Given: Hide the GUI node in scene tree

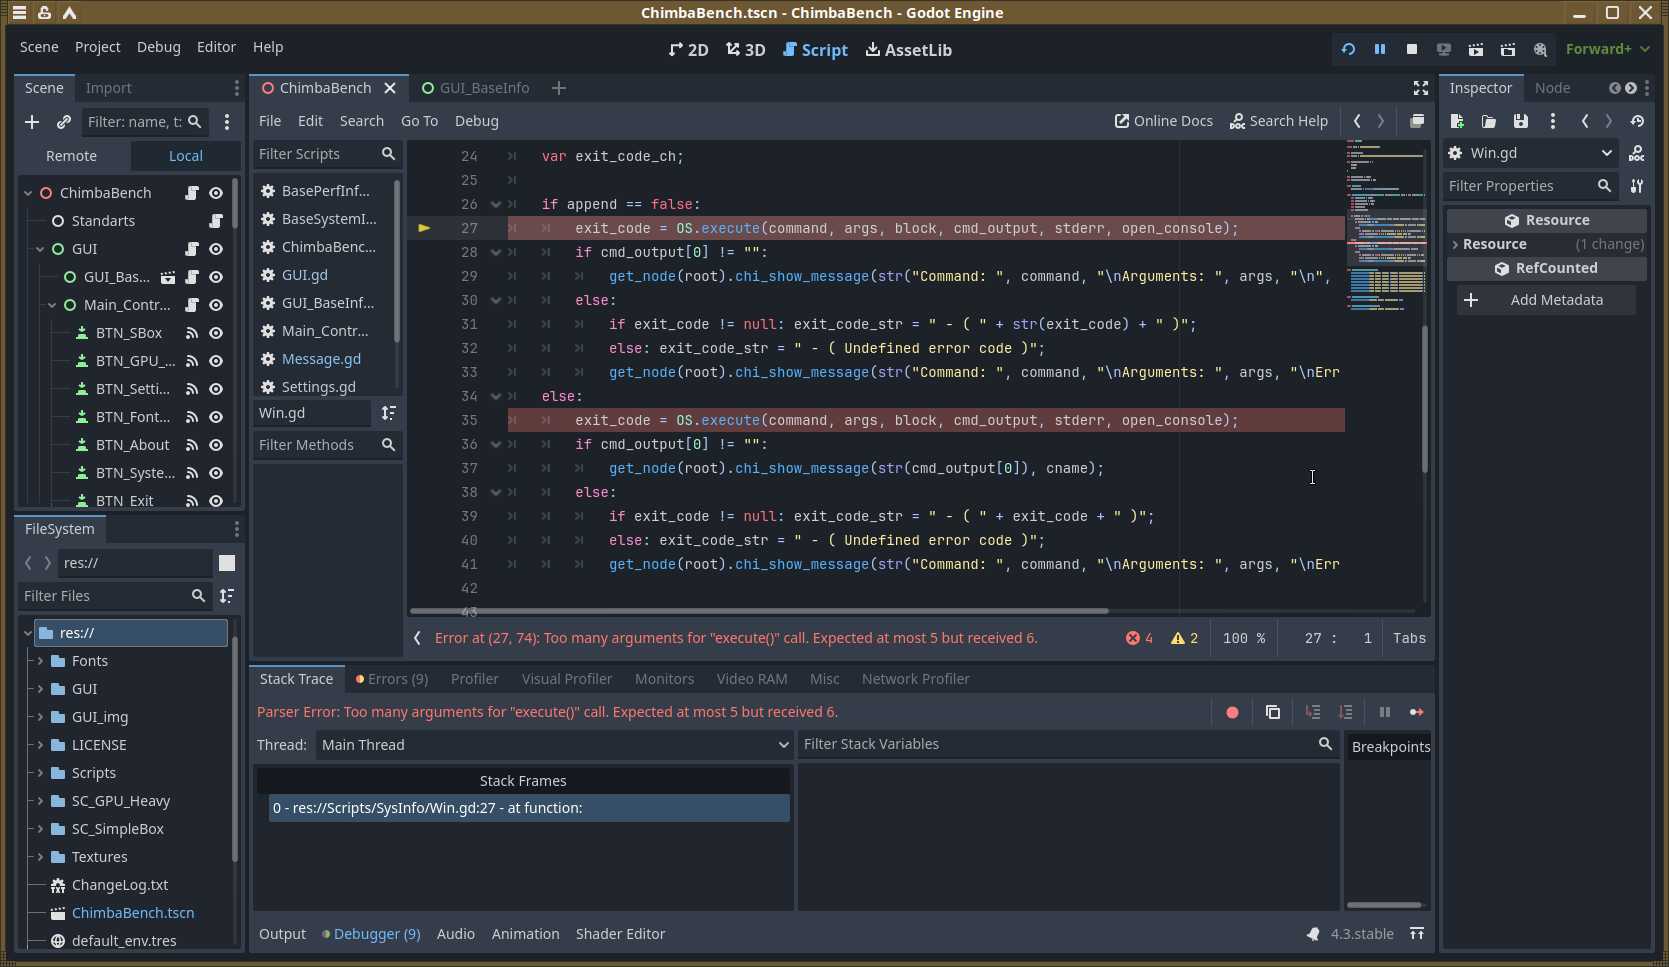Looking at the screenshot, I should [x=216, y=249].
